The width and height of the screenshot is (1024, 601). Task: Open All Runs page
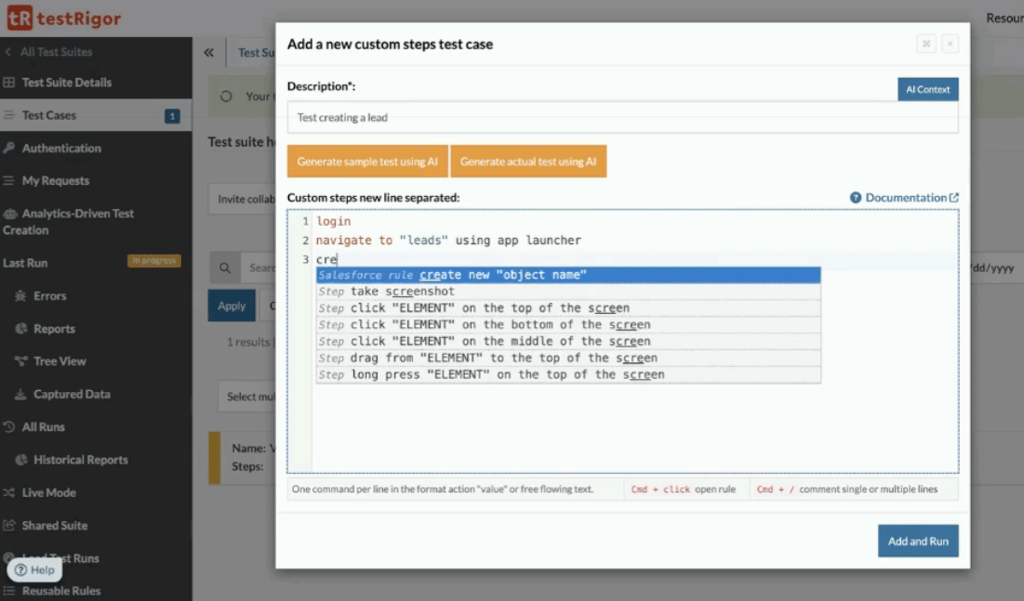point(43,427)
